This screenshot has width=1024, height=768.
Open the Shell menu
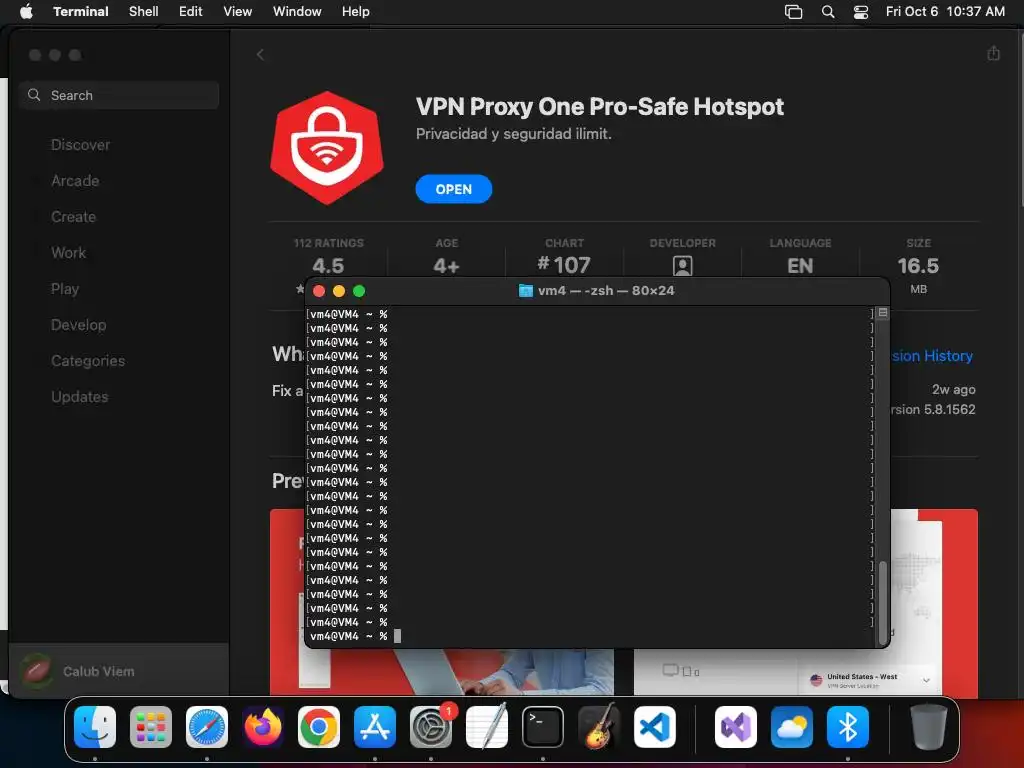143,11
